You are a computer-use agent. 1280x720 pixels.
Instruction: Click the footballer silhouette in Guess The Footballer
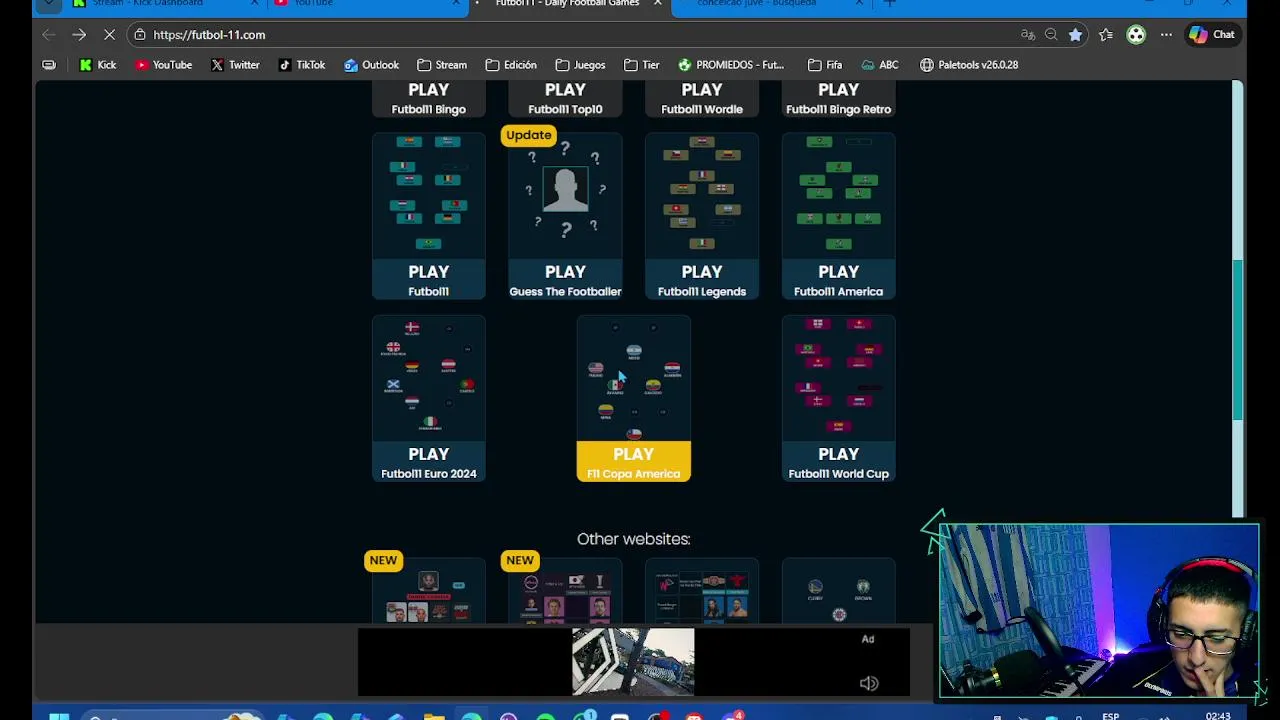565,189
